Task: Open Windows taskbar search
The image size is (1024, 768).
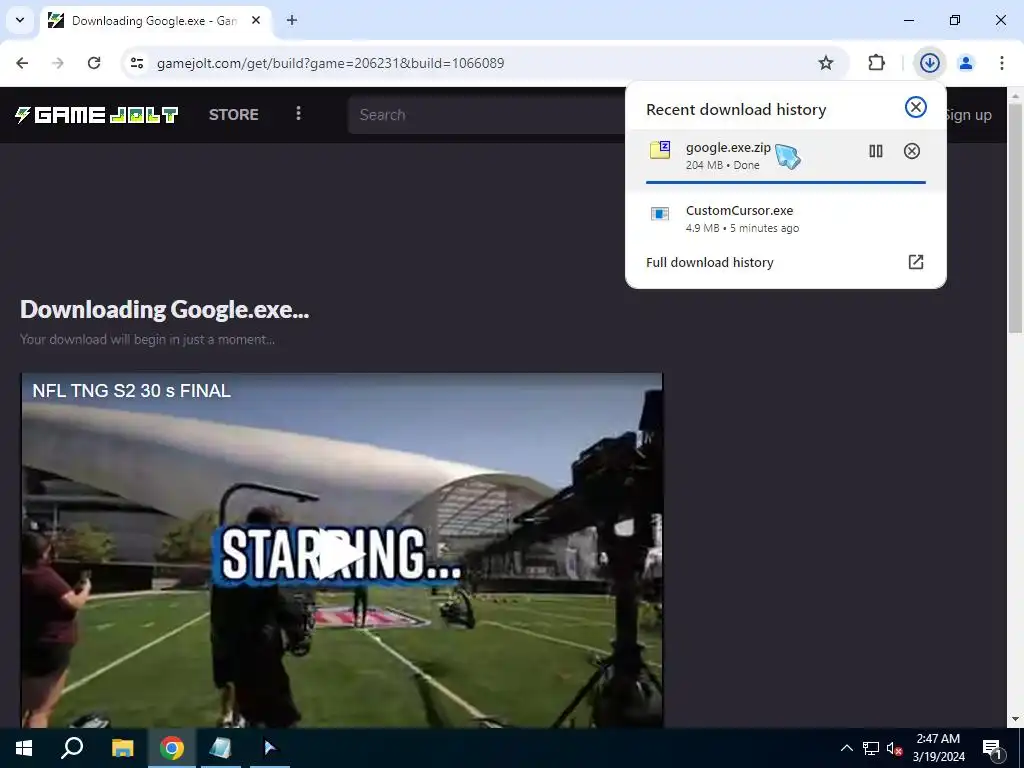Action: click(x=72, y=748)
